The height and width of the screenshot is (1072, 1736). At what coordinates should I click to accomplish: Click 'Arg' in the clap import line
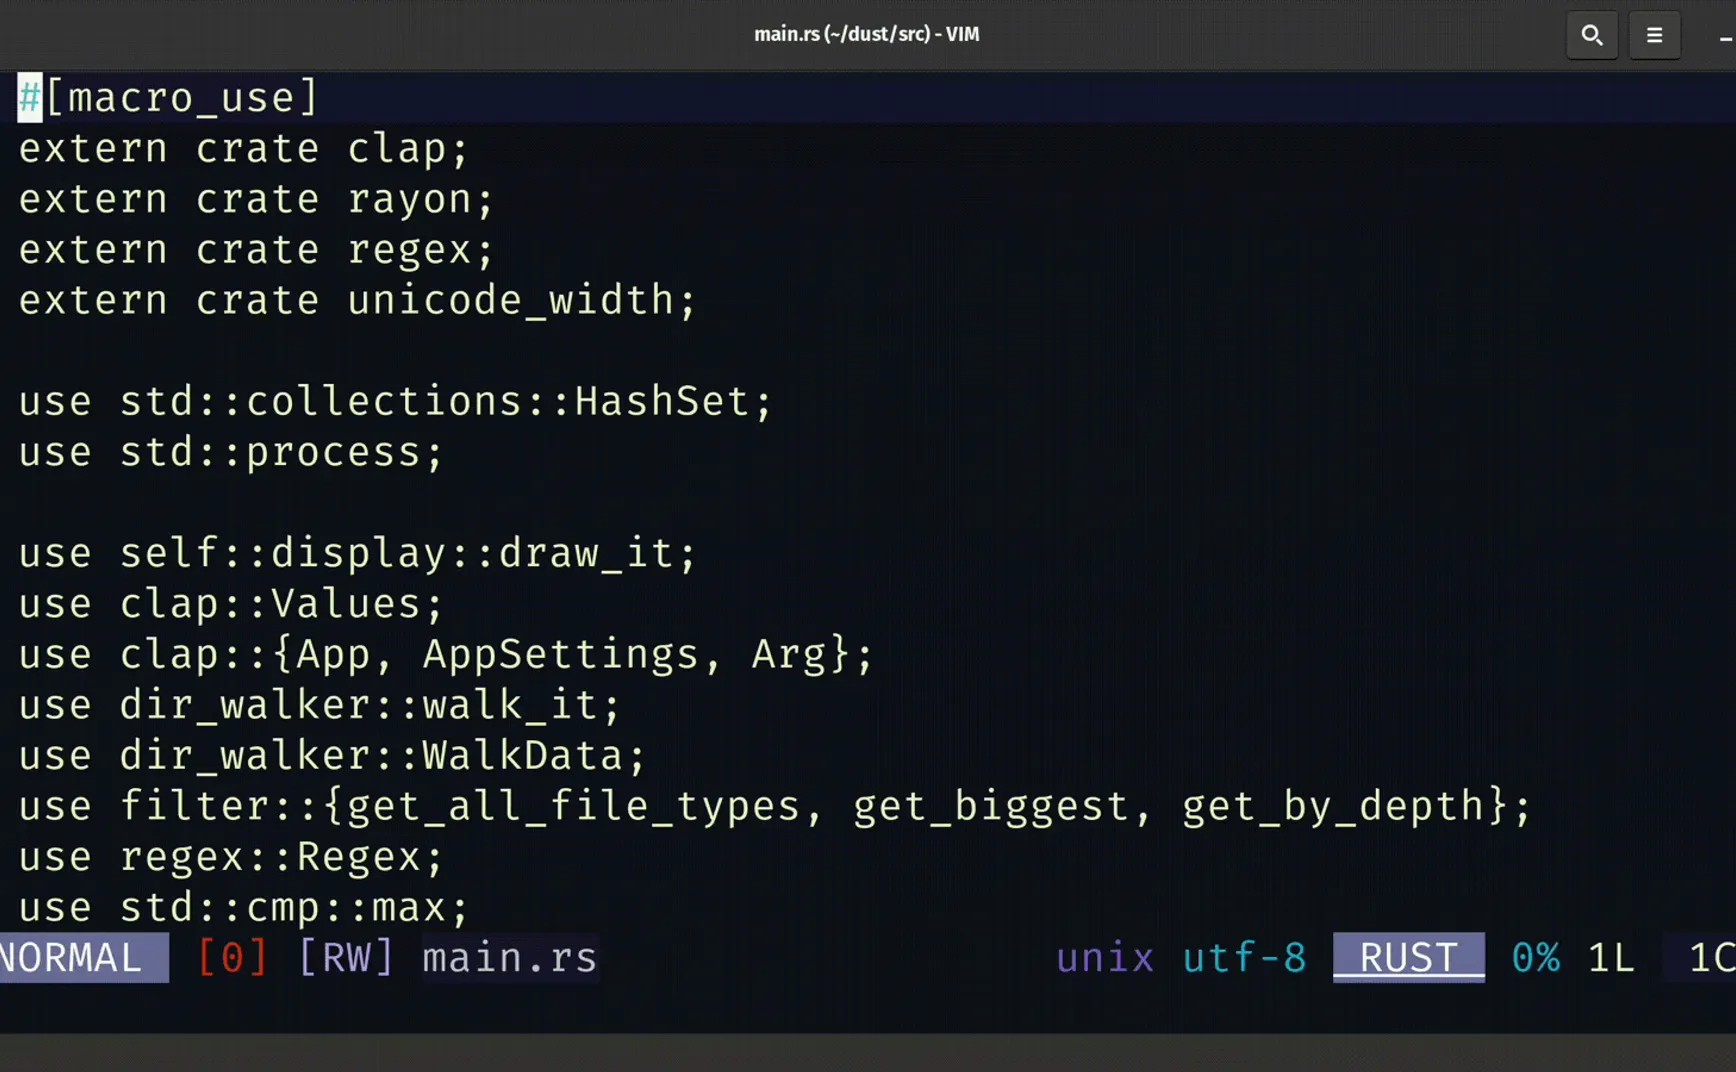(x=788, y=655)
